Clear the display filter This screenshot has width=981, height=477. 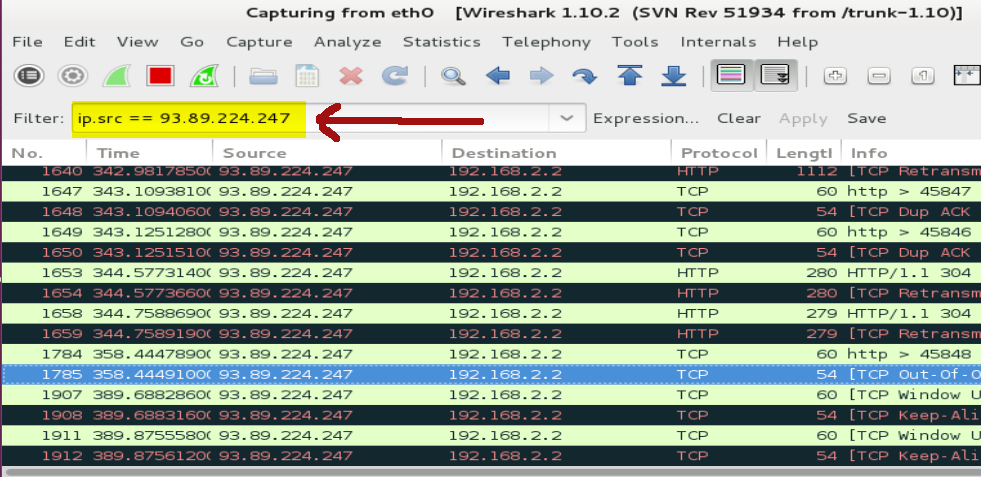point(738,118)
